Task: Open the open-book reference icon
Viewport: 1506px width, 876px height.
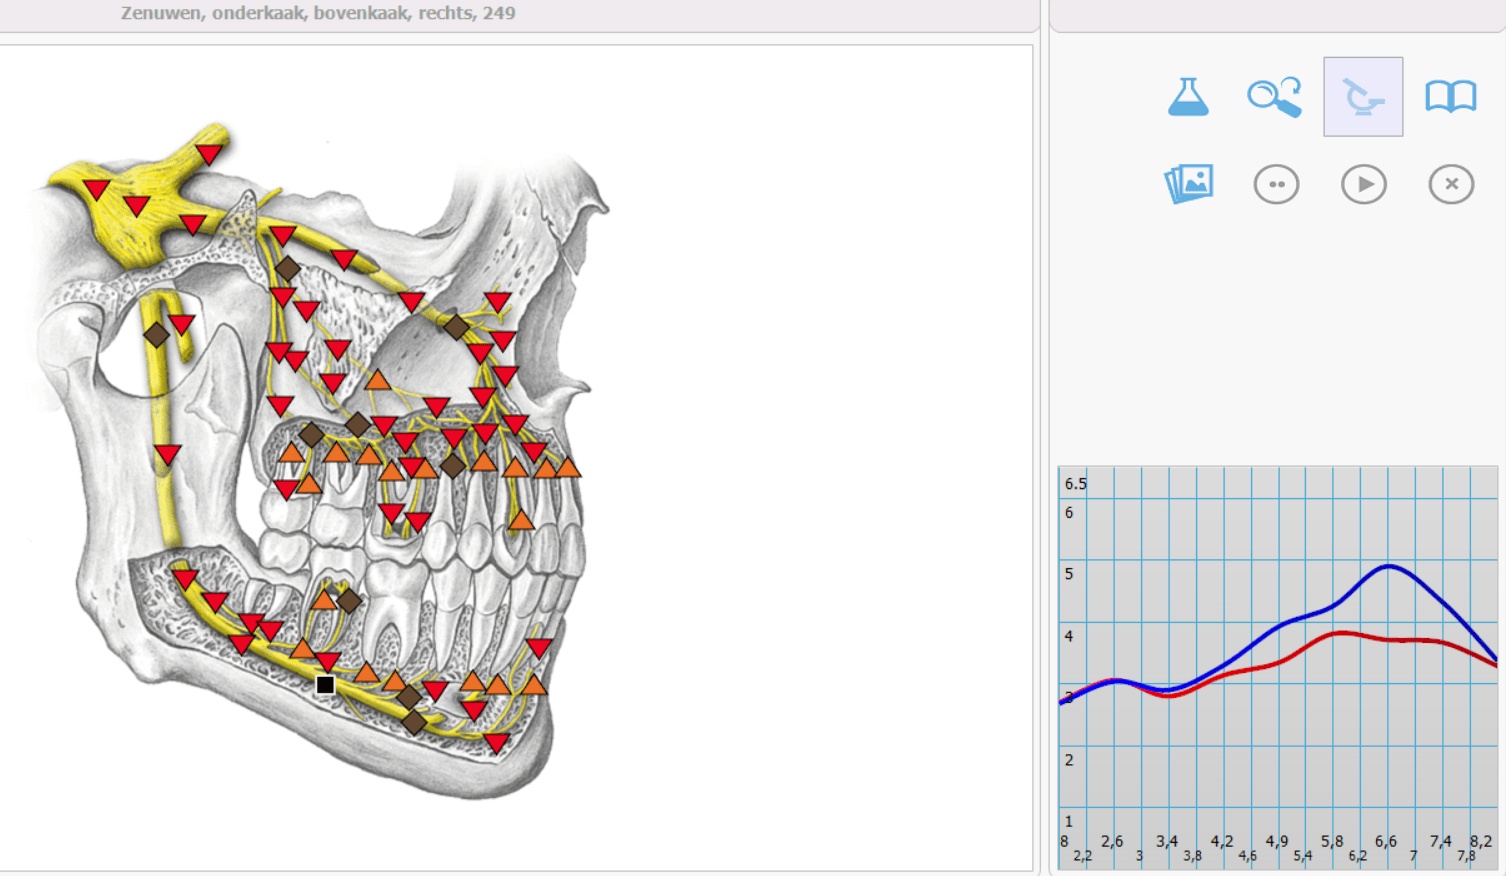Action: [x=1451, y=97]
